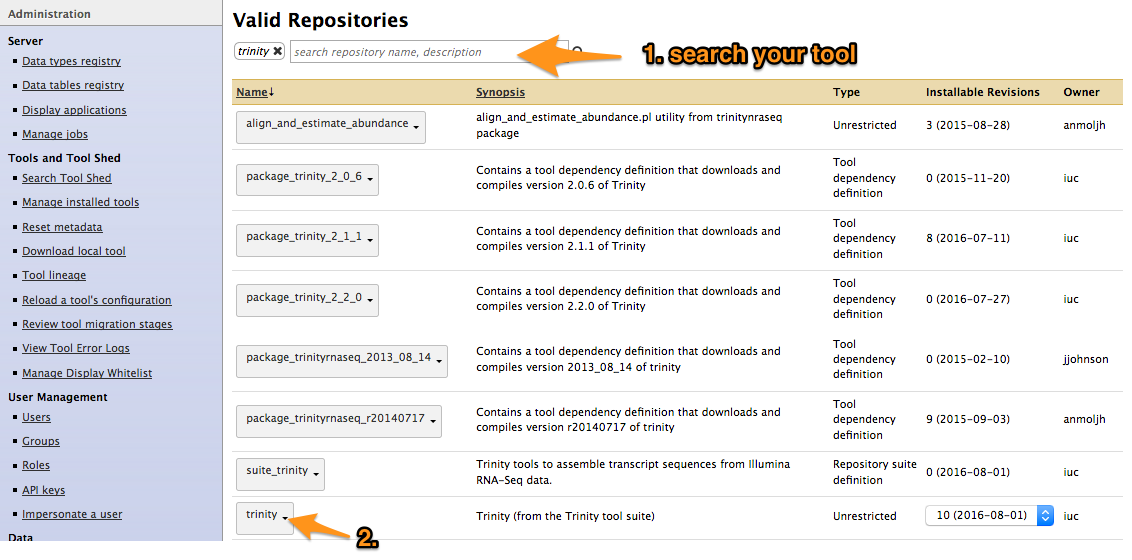The image size is (1132, 560).
Task: Open View Tool Error Logs
Action: 76,349
